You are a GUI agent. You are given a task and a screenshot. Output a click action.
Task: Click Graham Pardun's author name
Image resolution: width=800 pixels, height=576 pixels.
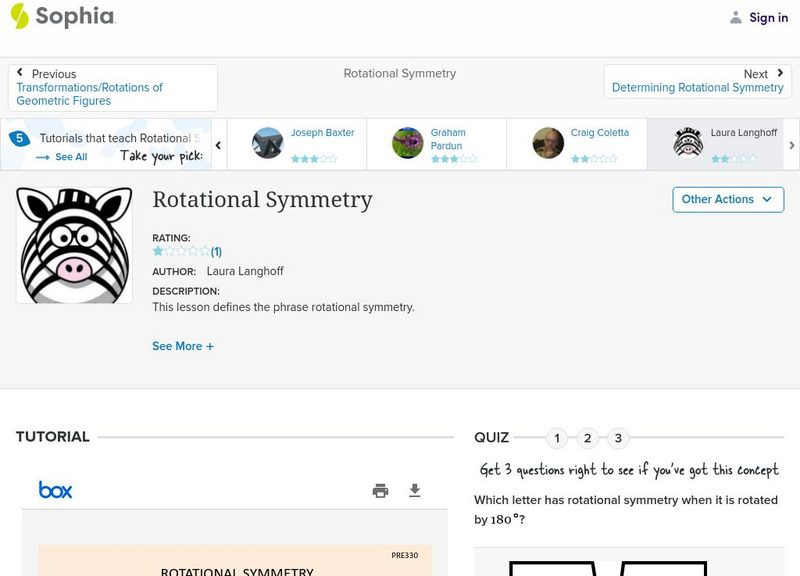[446, 138]
